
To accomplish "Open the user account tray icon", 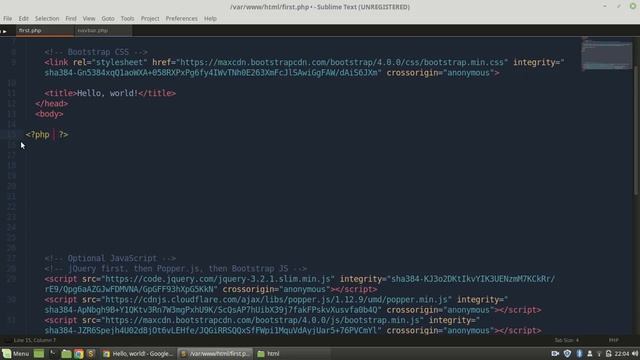I will (589, 353).
